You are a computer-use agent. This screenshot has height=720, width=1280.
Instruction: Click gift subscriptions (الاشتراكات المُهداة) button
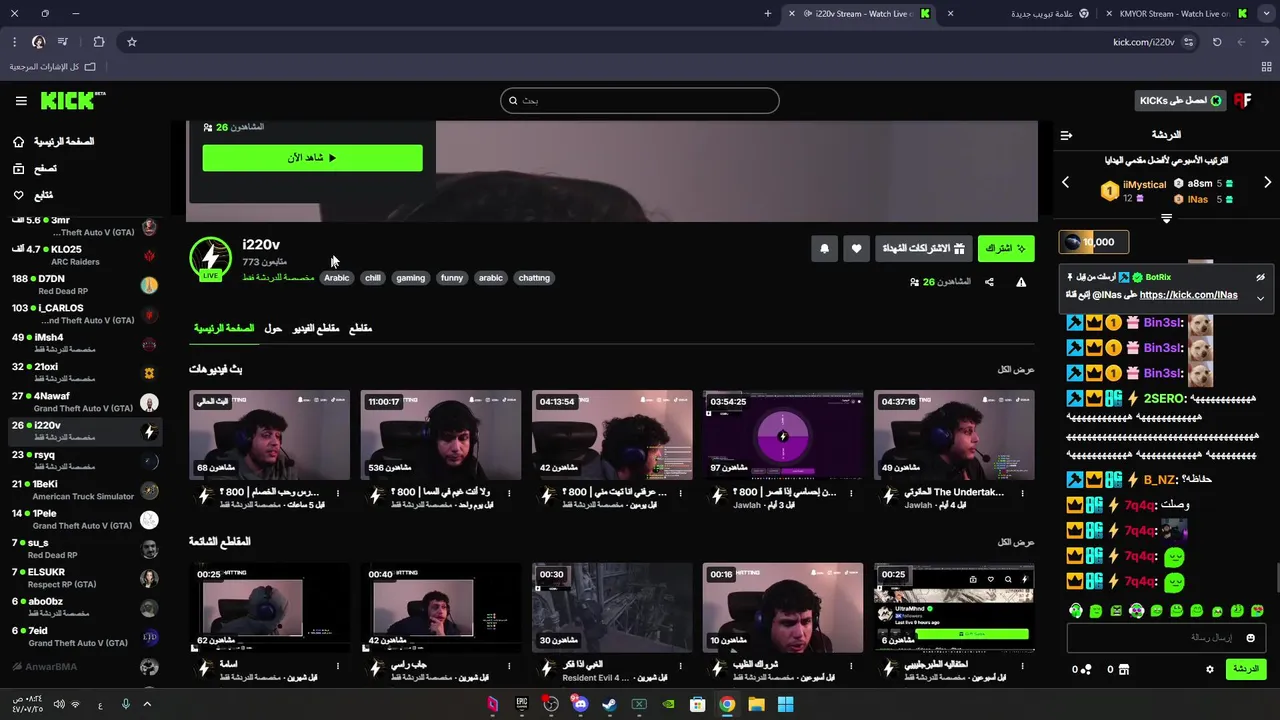pyautogui.click(x=923, y=249)
